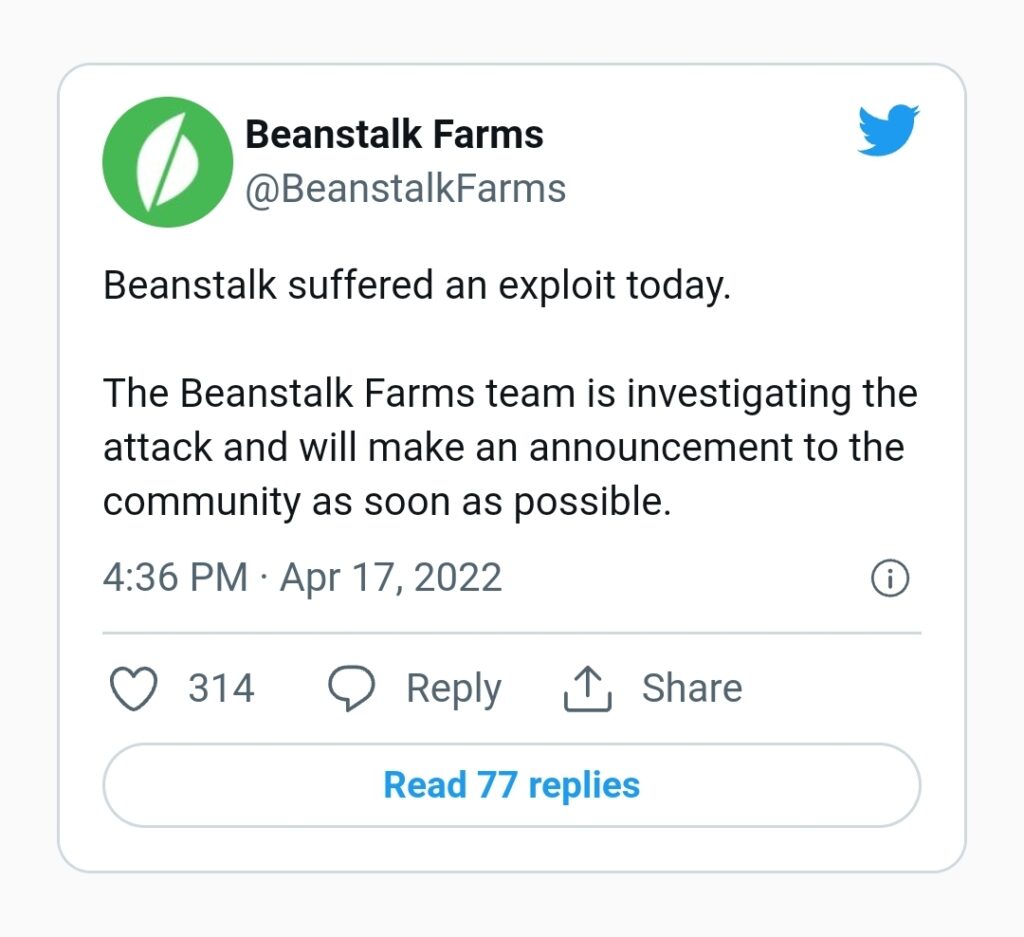Open the 4:36 PM time link
The image size is (1024, 937).
point(175,578)
